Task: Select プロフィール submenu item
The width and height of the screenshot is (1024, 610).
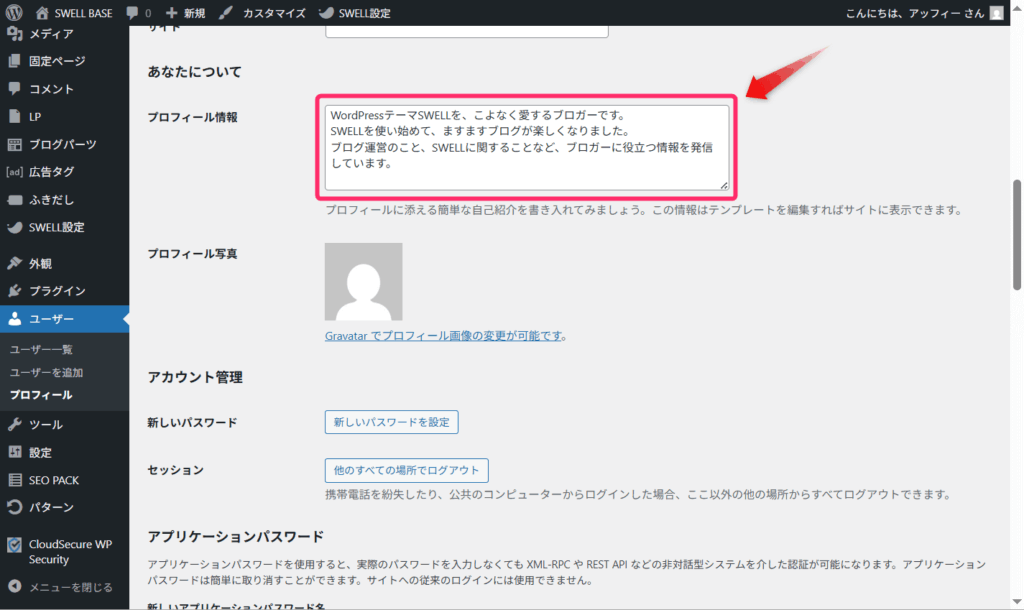Action: click(40, 395)
